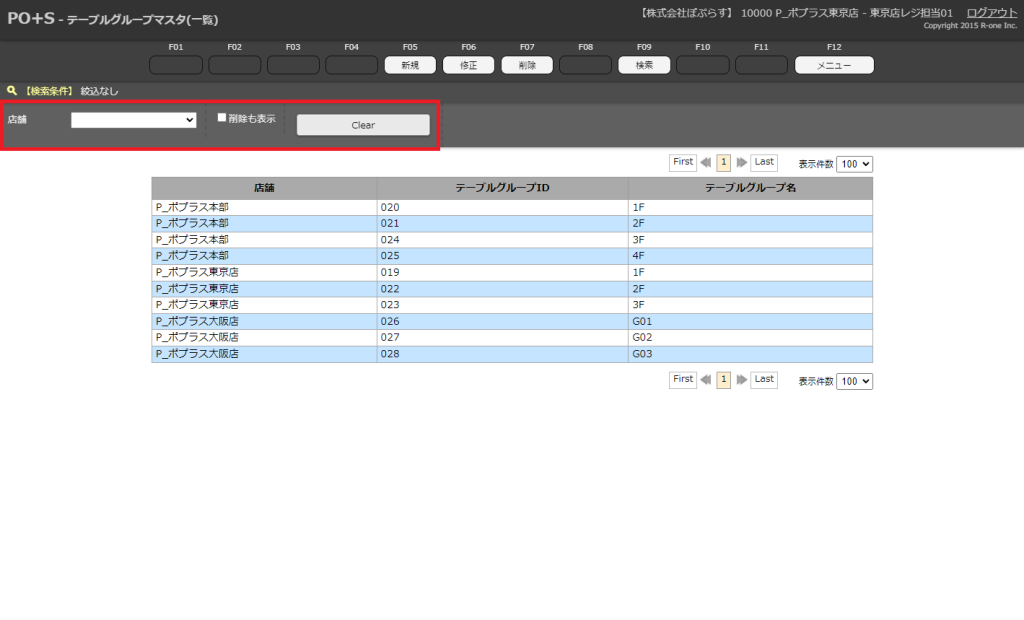Click the ログアウト link
Image resolution: width=1024 pixels, height=620 pixels.
click(991, 12)
